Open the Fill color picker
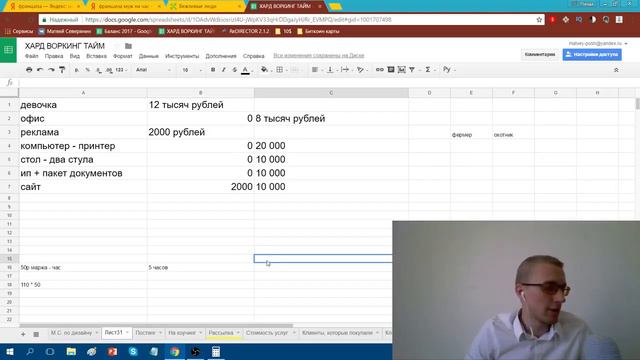This screenshot has width=640, height=360. coord(264,70)
